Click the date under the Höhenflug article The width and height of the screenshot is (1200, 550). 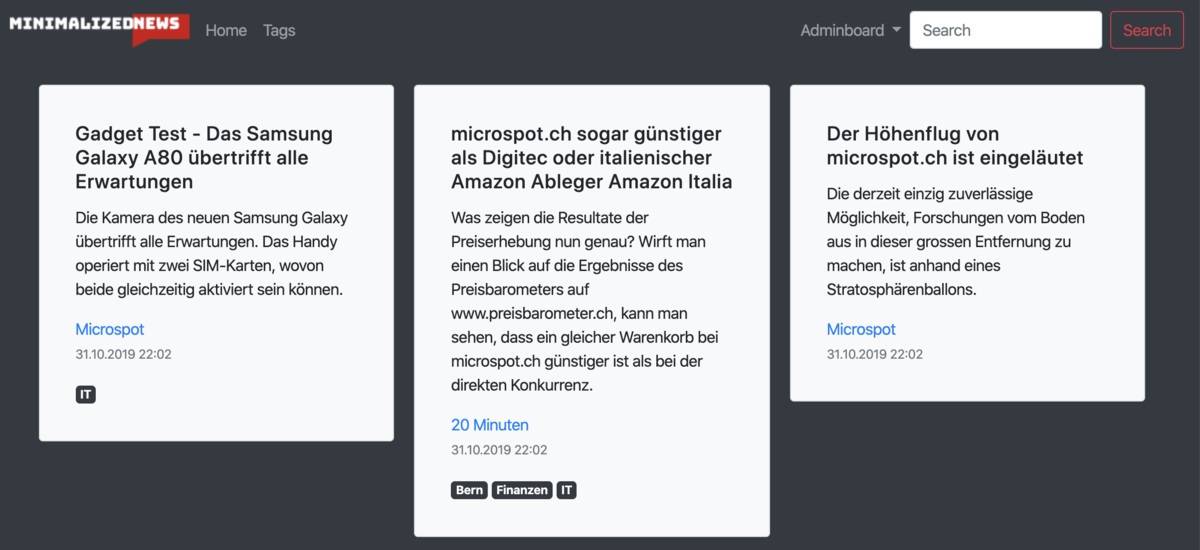click(875, 354)
